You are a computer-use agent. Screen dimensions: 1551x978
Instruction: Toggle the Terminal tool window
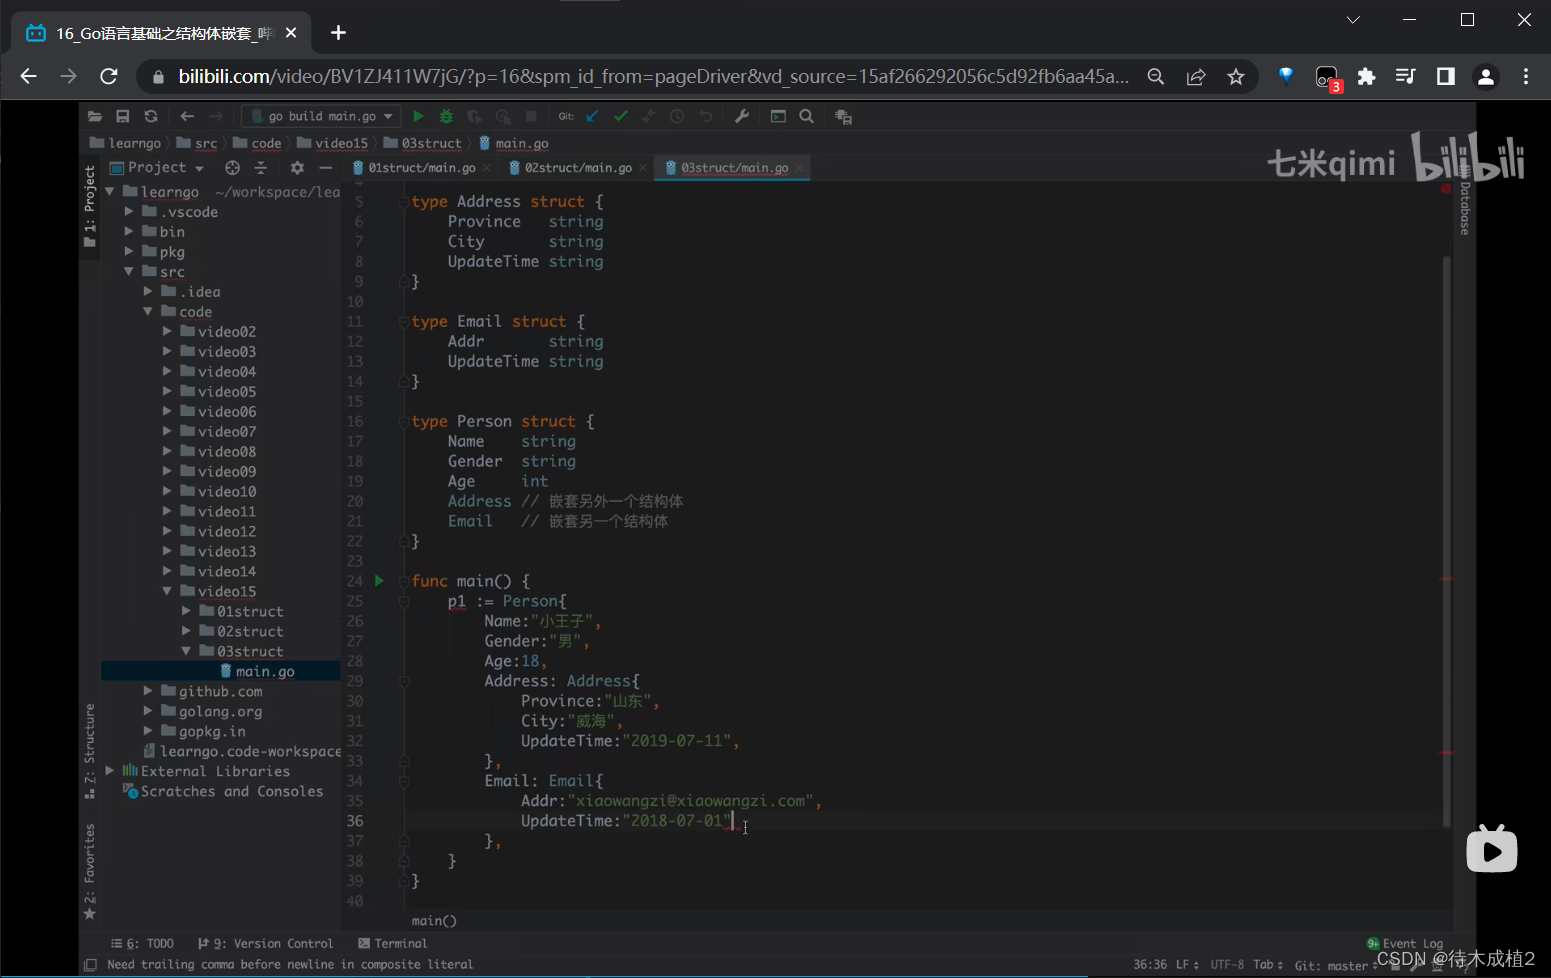click(392, 944)
